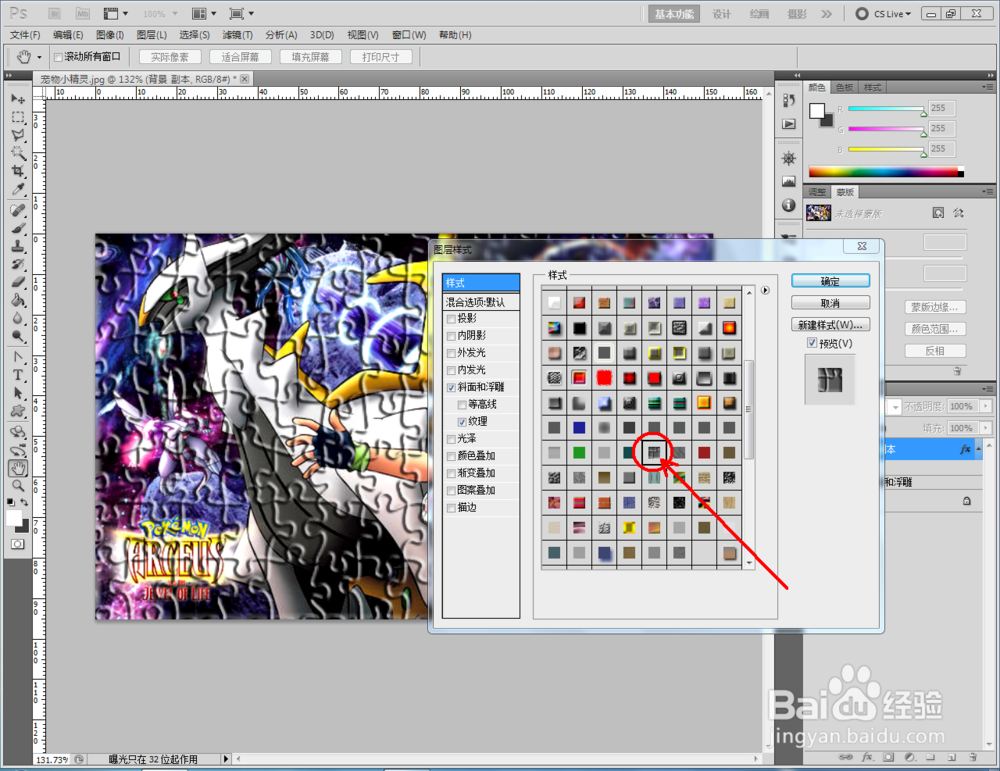
Task: Select the Brush tool
Action: 18,228
